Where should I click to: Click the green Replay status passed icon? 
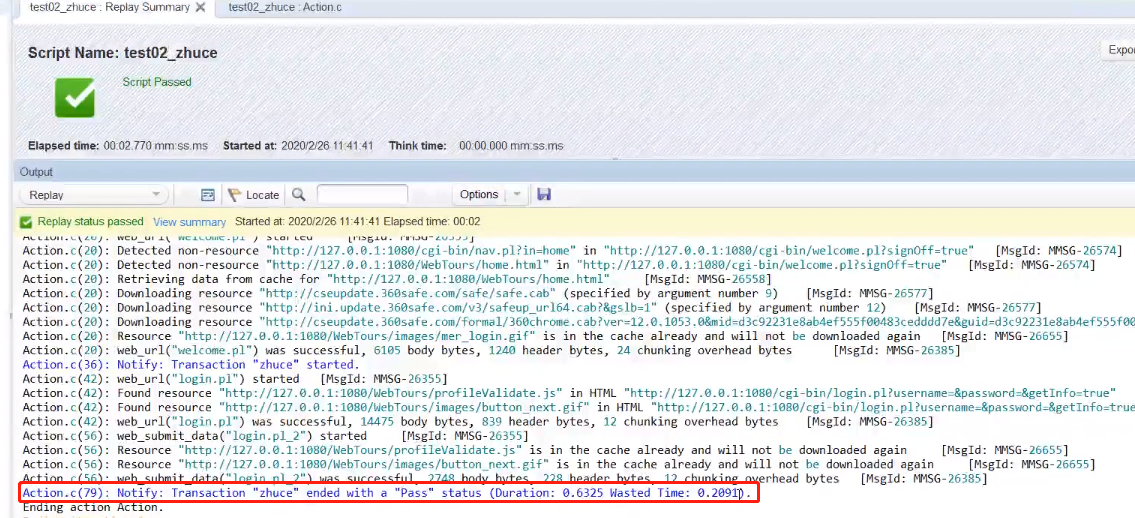26,221
